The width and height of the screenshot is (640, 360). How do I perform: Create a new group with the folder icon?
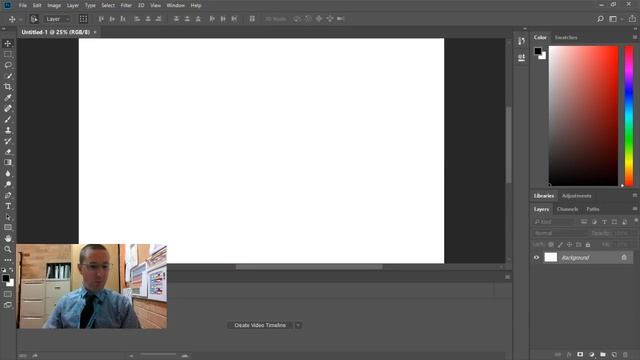click(603, 355)
